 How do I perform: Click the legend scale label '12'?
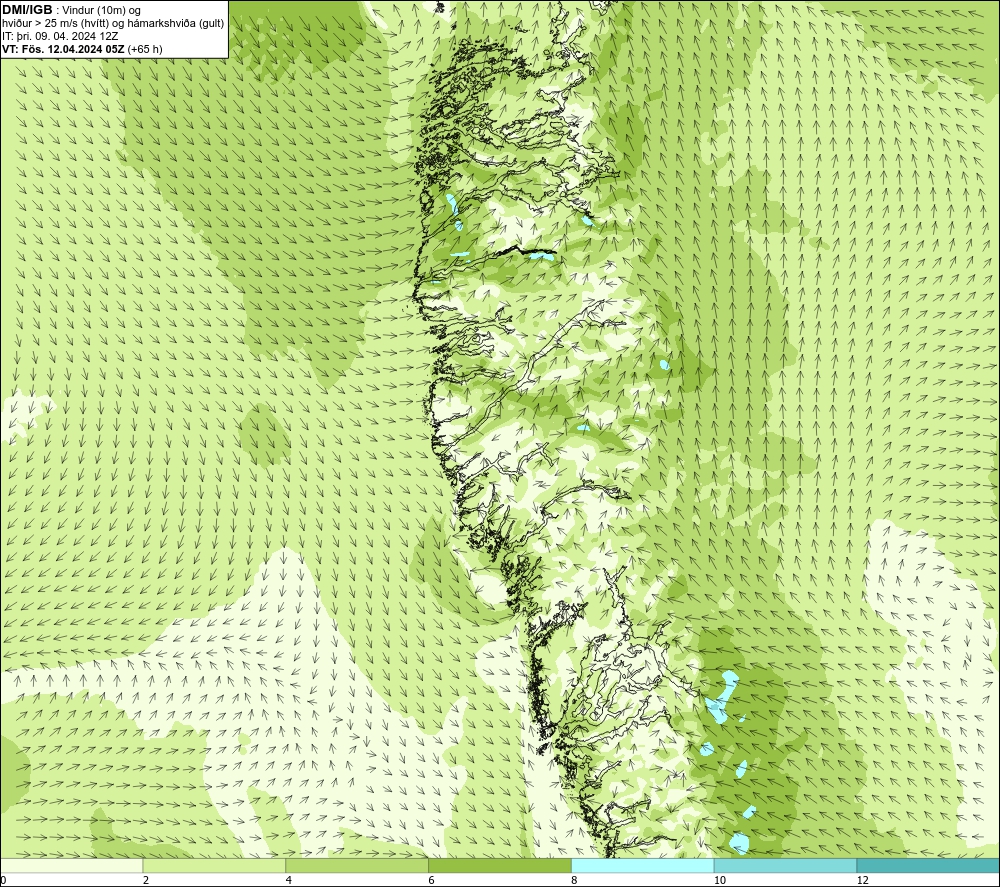863,880
